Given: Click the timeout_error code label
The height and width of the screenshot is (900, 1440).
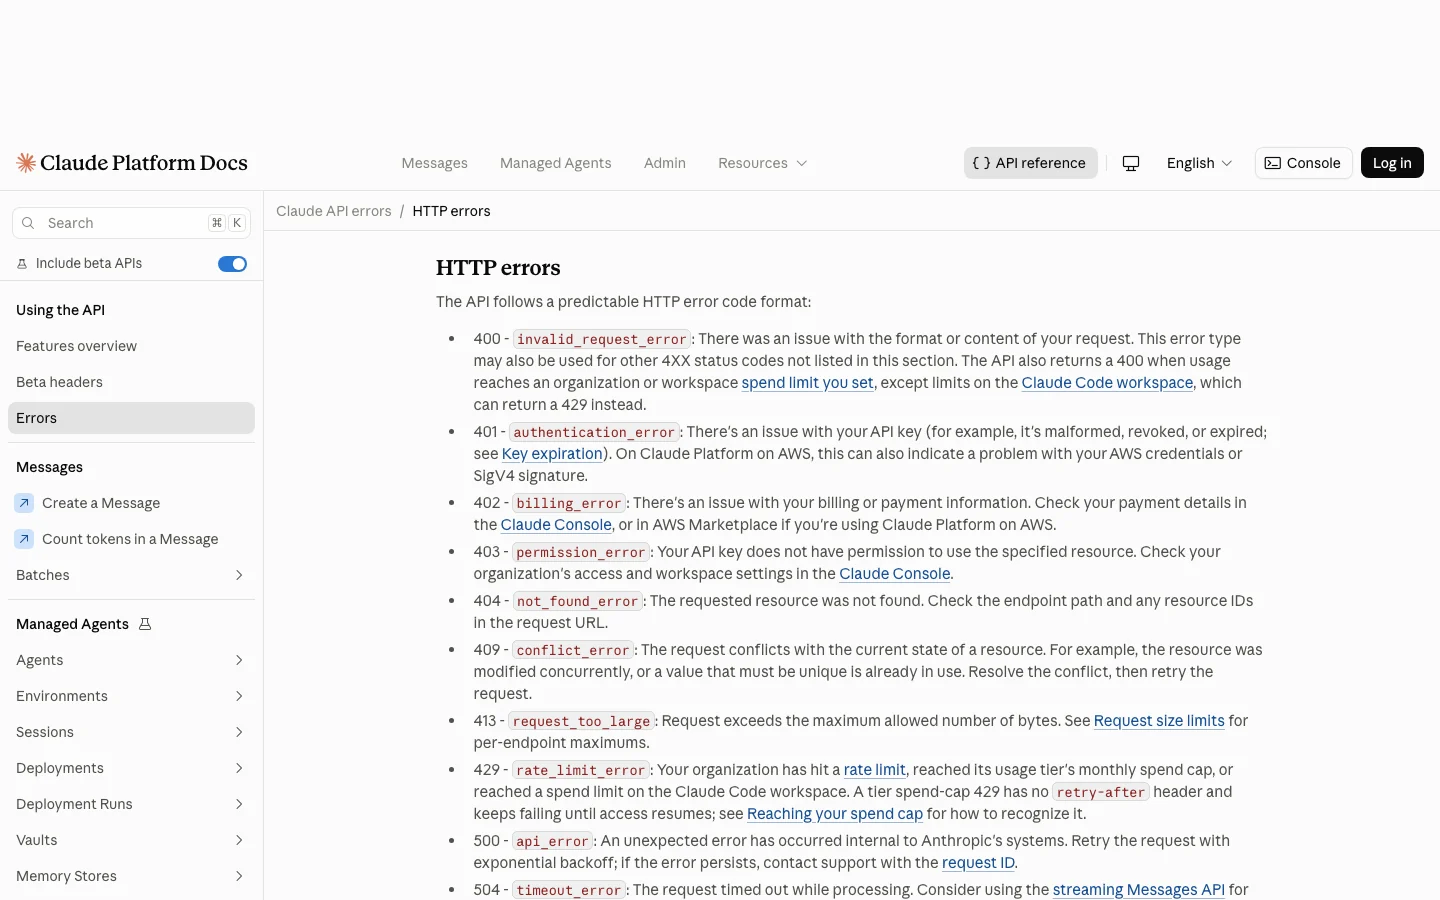Looking at the screenshot, I should (x=569, y=890).
